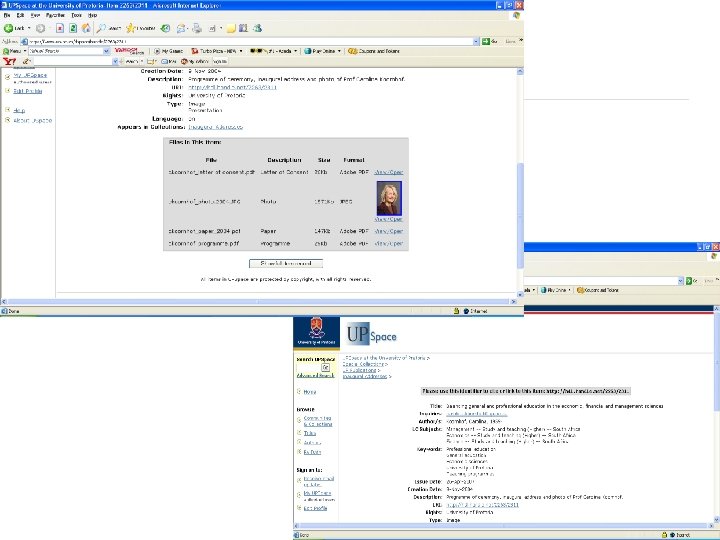The width and height of the screenshot is (720, 540).
Task: Click the Research book icon in toolbar
Action: click(x=243, y=28)
